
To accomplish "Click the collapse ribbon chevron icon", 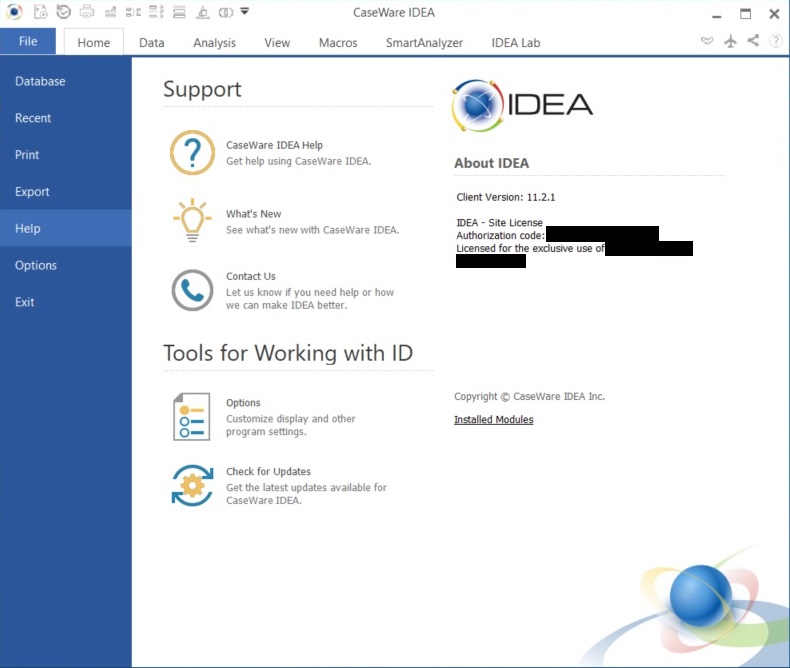I will pos(707,41).
